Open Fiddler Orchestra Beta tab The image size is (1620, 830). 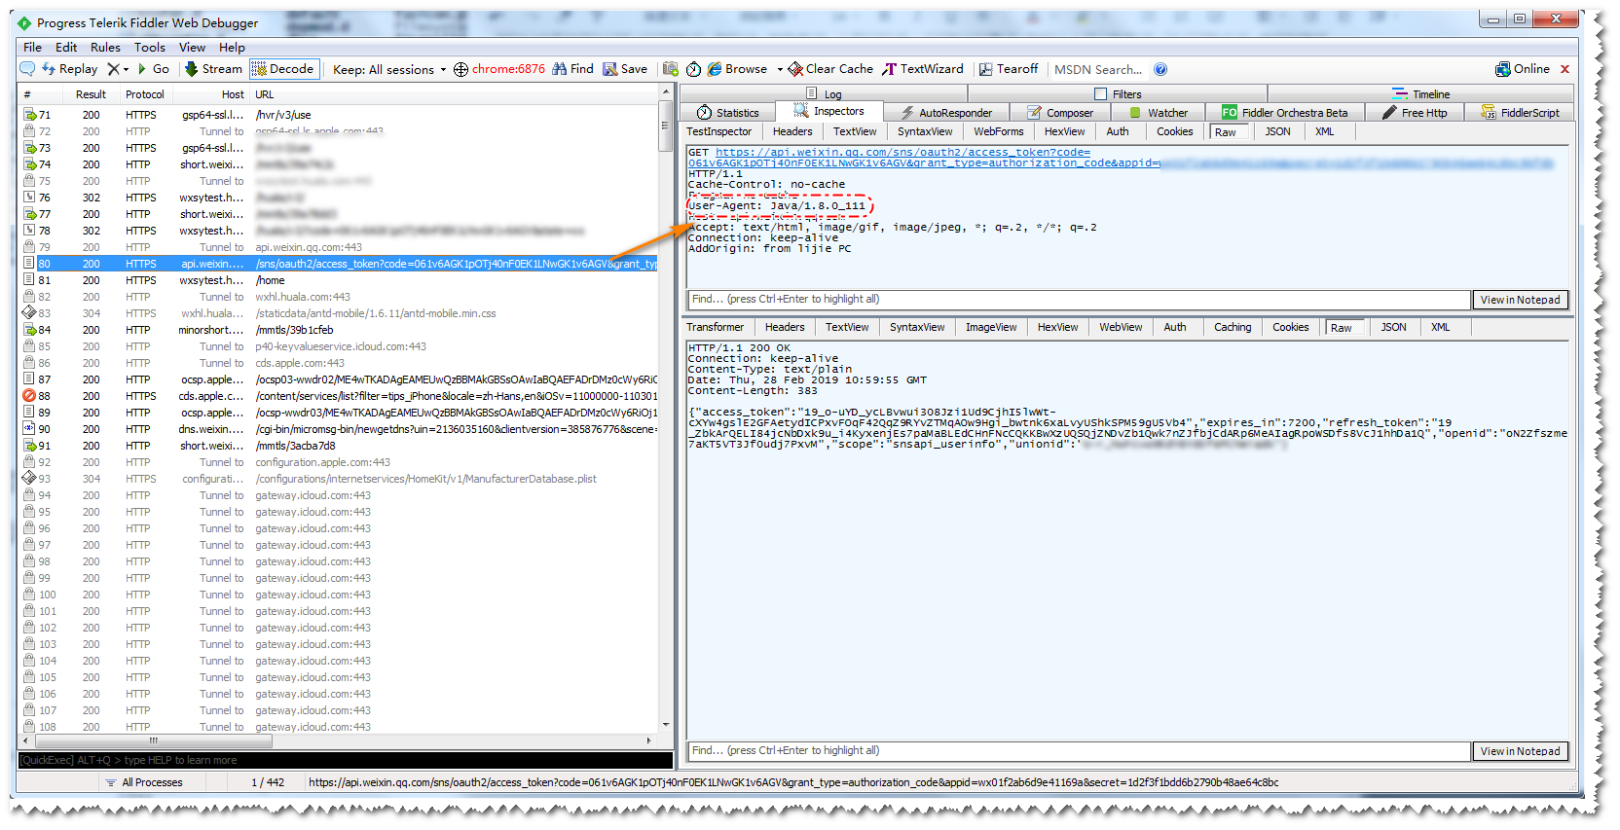coord(1285,113)
